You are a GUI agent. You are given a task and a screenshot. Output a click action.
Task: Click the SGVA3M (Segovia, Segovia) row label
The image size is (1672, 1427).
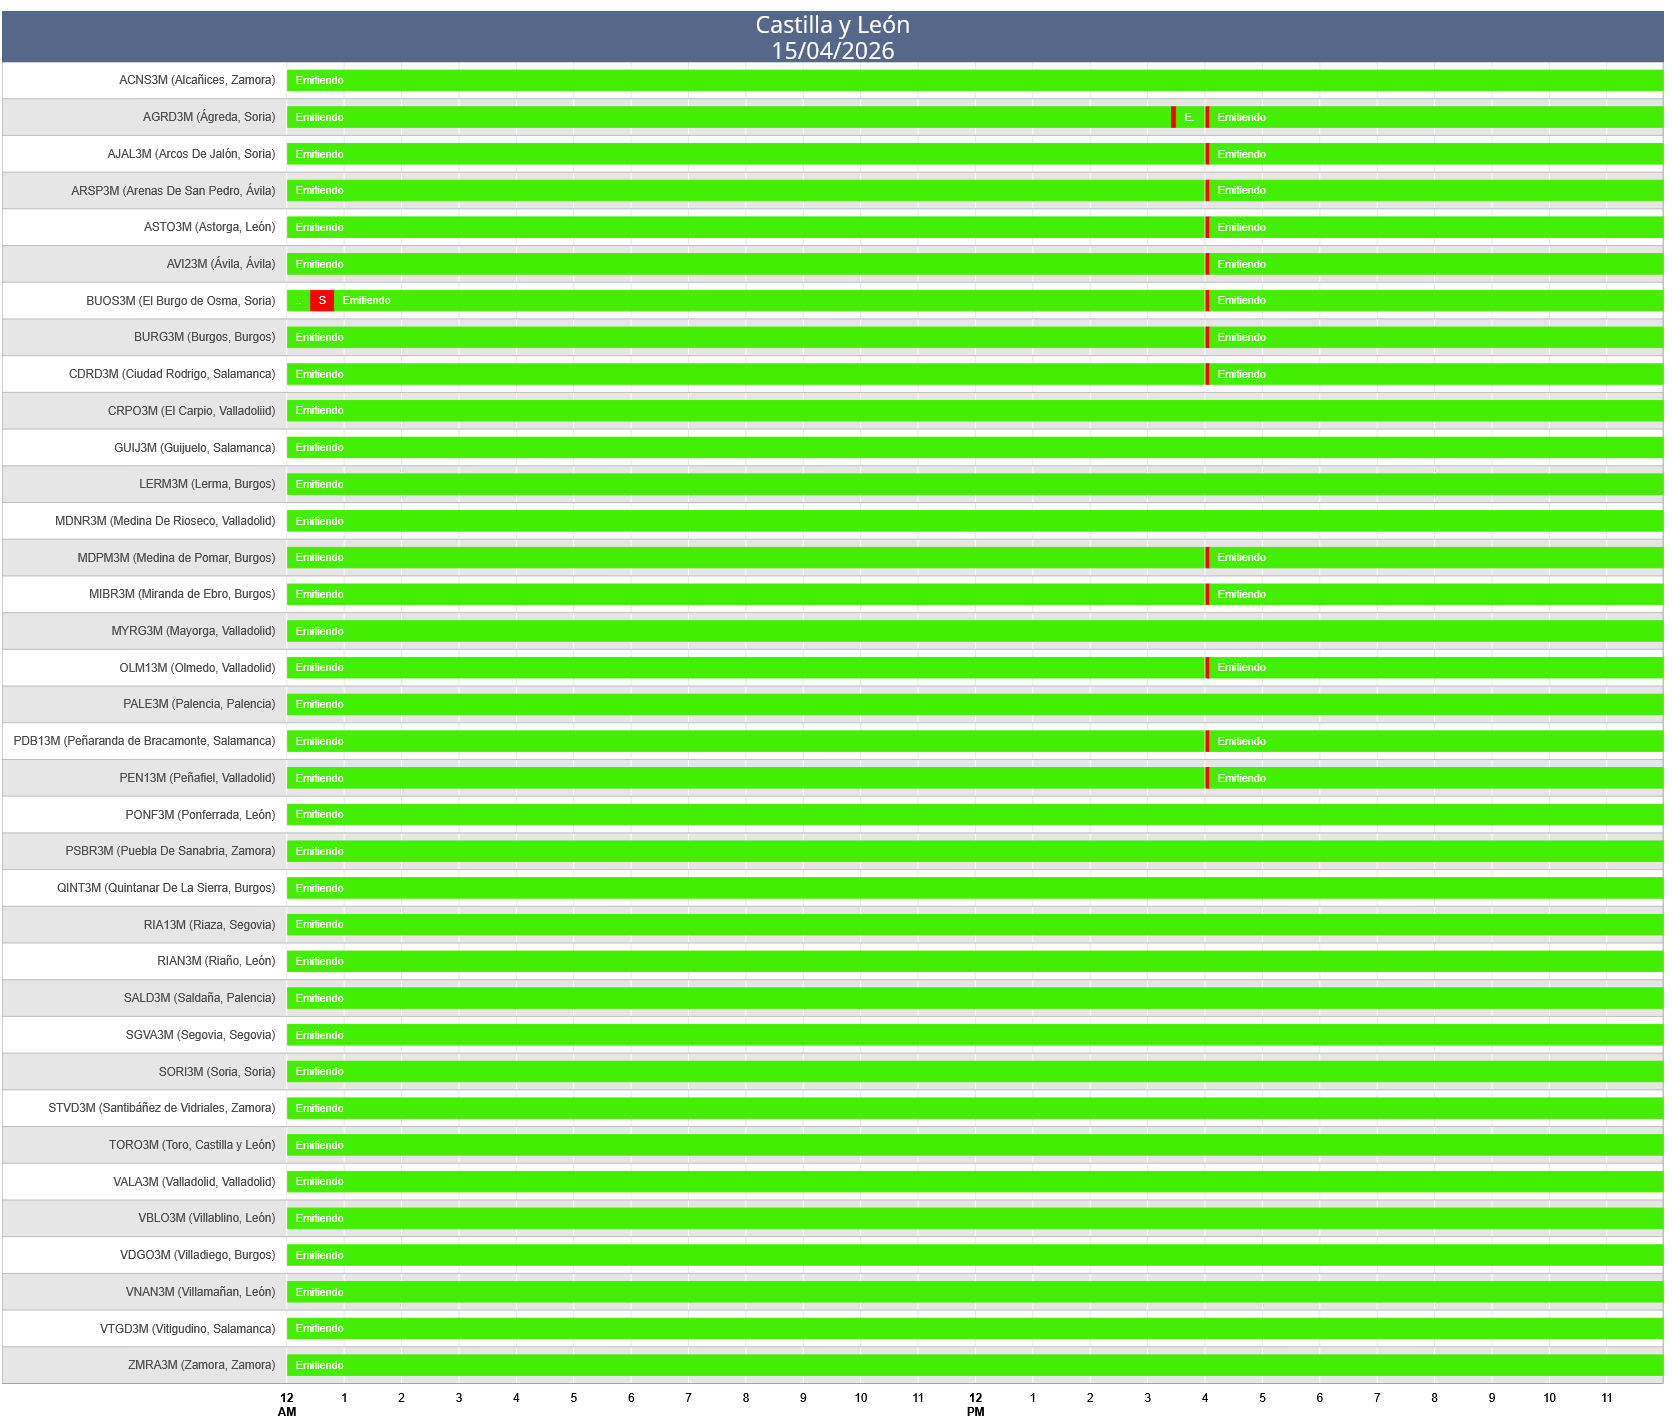[200, 1035]
